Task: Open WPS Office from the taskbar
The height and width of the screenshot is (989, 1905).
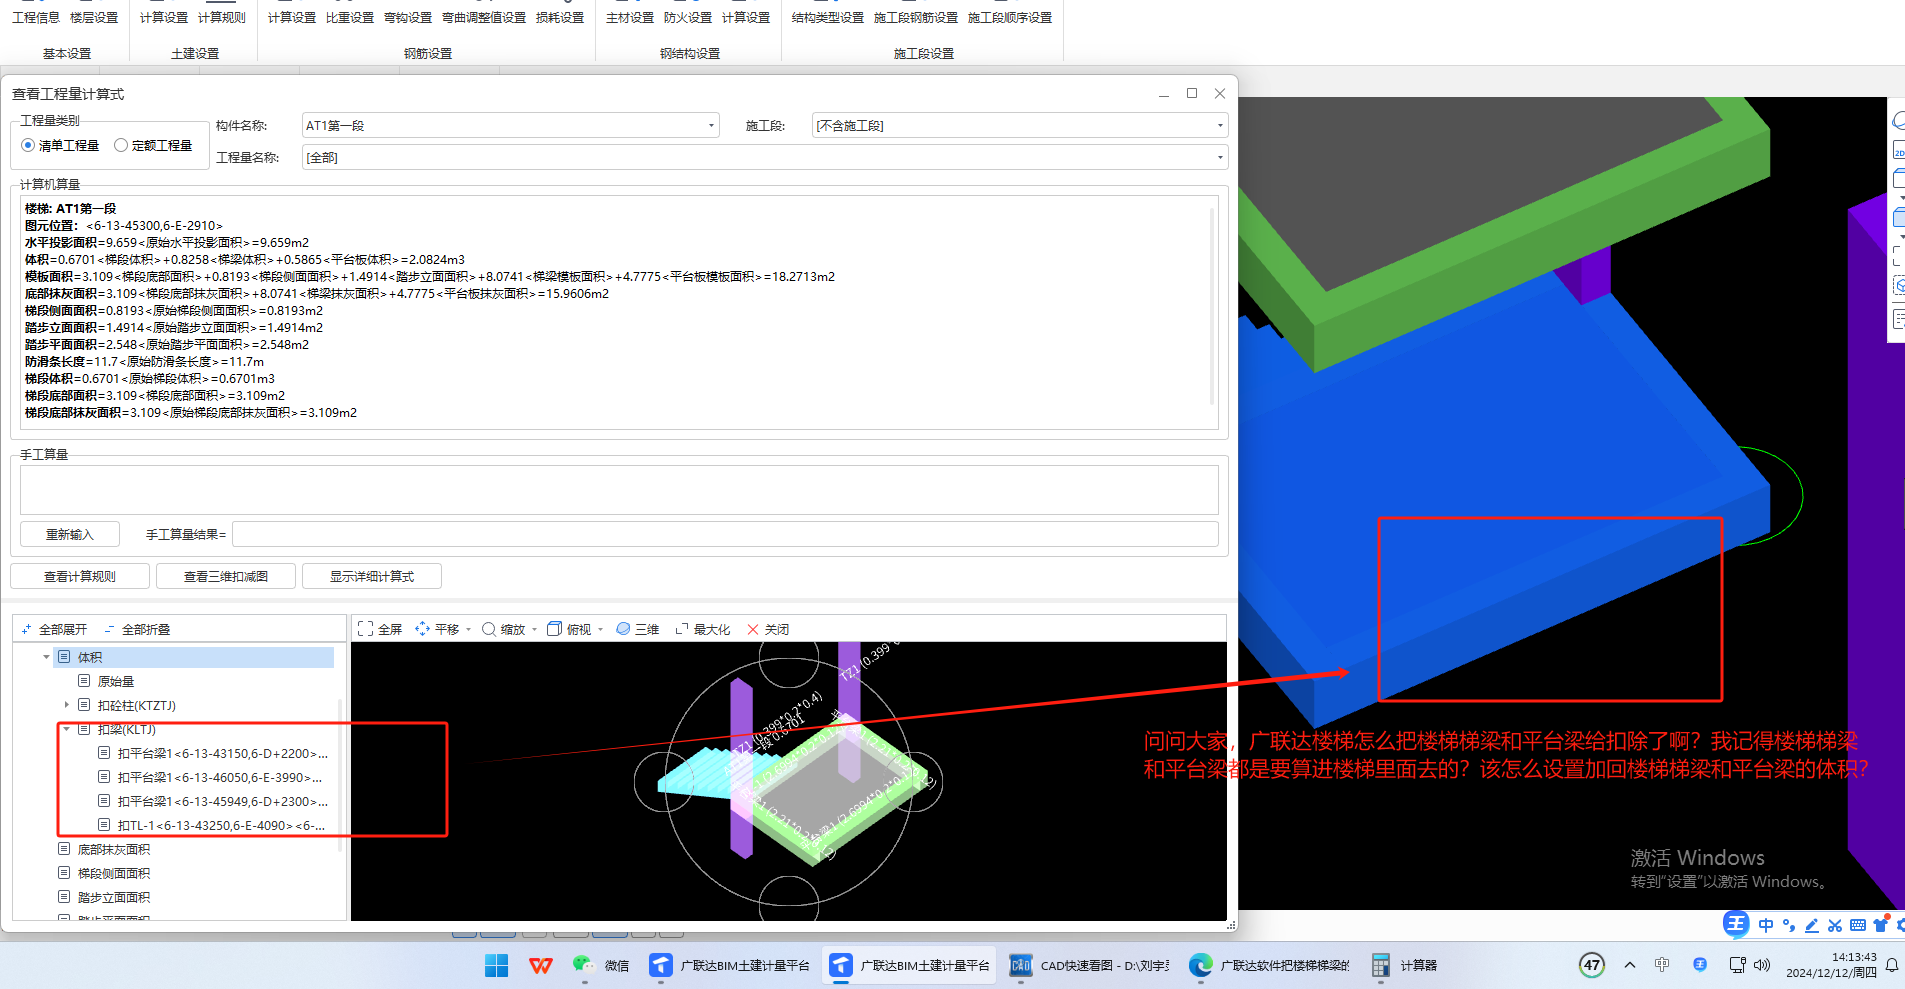Action: (541, 965)
